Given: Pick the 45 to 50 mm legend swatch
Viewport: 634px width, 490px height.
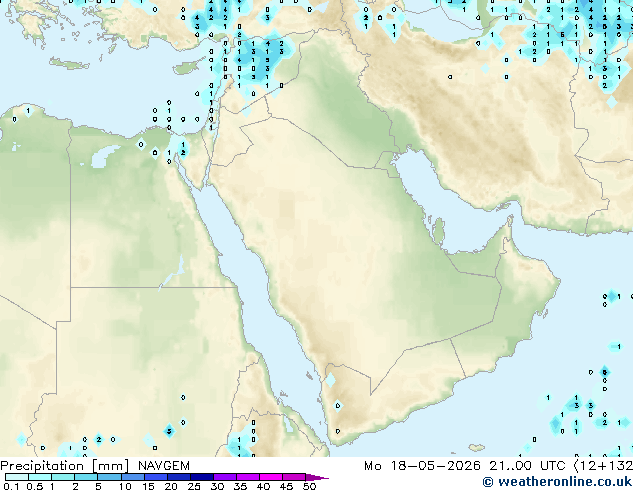Looking at the screenshot, I should point(294,477).
